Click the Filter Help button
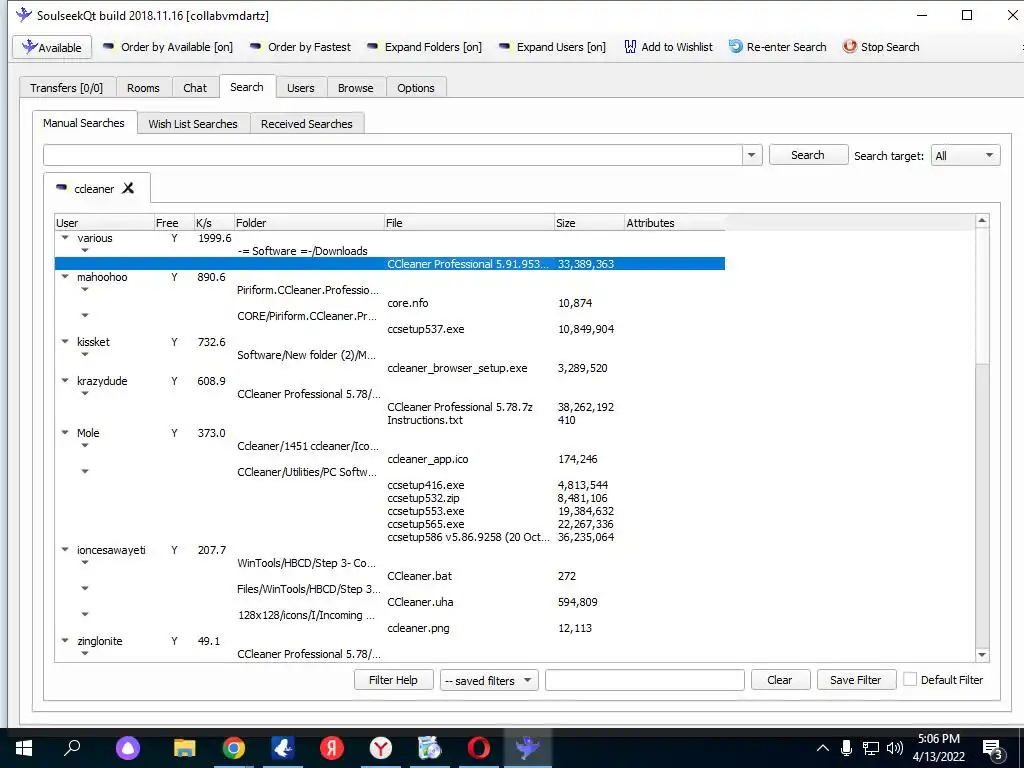 pyautogui.click(x=393, y=680)
